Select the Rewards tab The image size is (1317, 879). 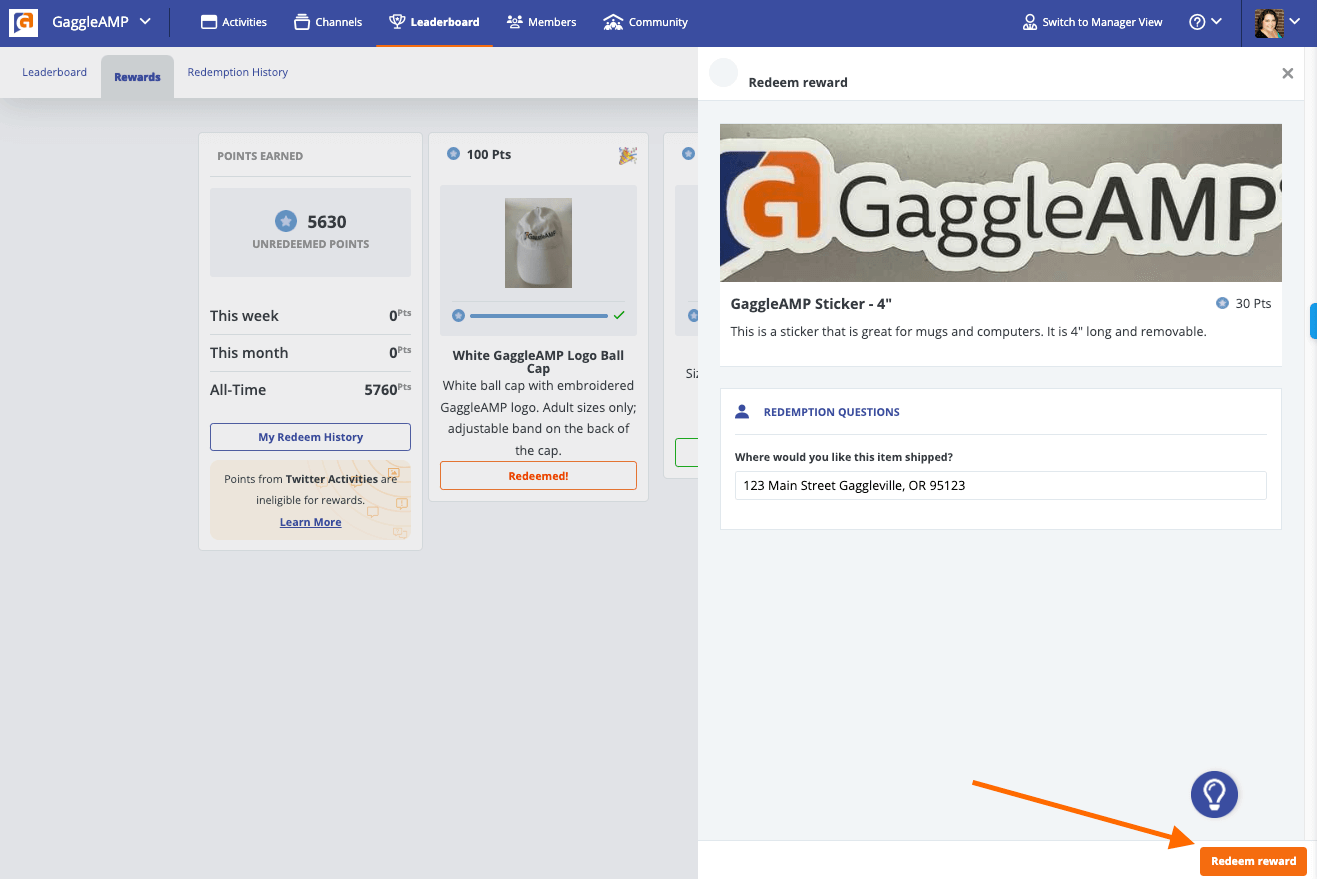pyautogui.click(x=137, y=77)
